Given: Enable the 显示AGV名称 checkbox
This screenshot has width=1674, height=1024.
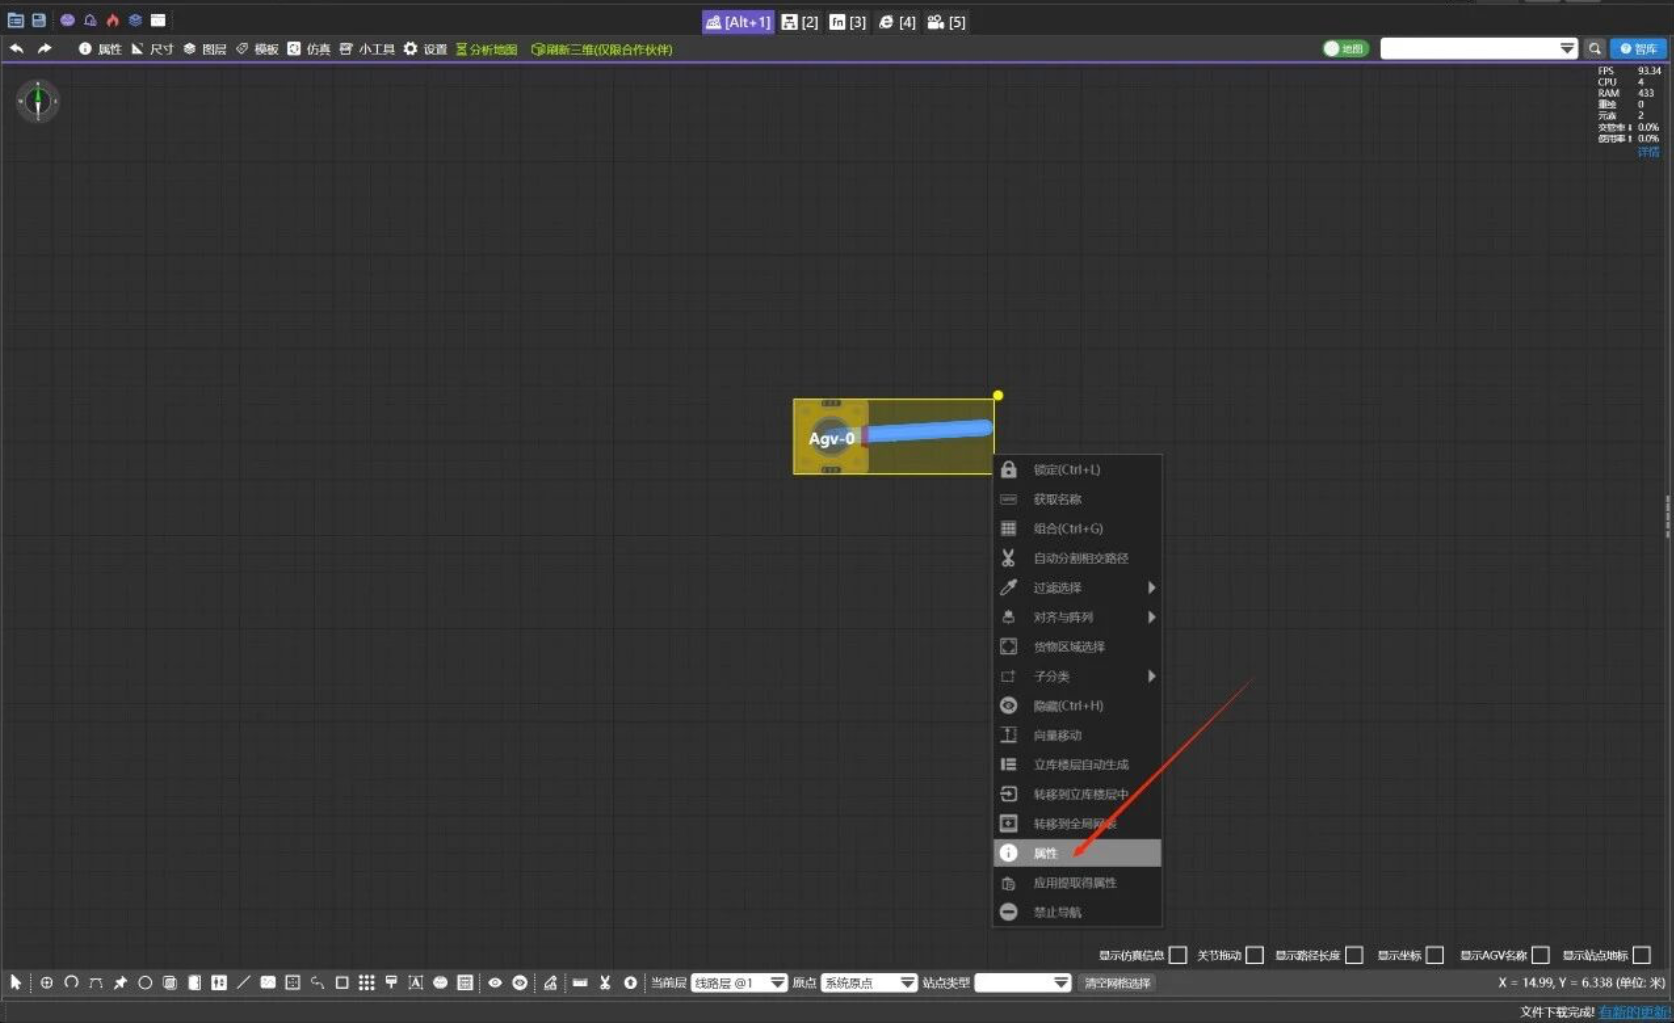Looking at the screenshot, I should pyautogui.click(x=1540, y=955).
